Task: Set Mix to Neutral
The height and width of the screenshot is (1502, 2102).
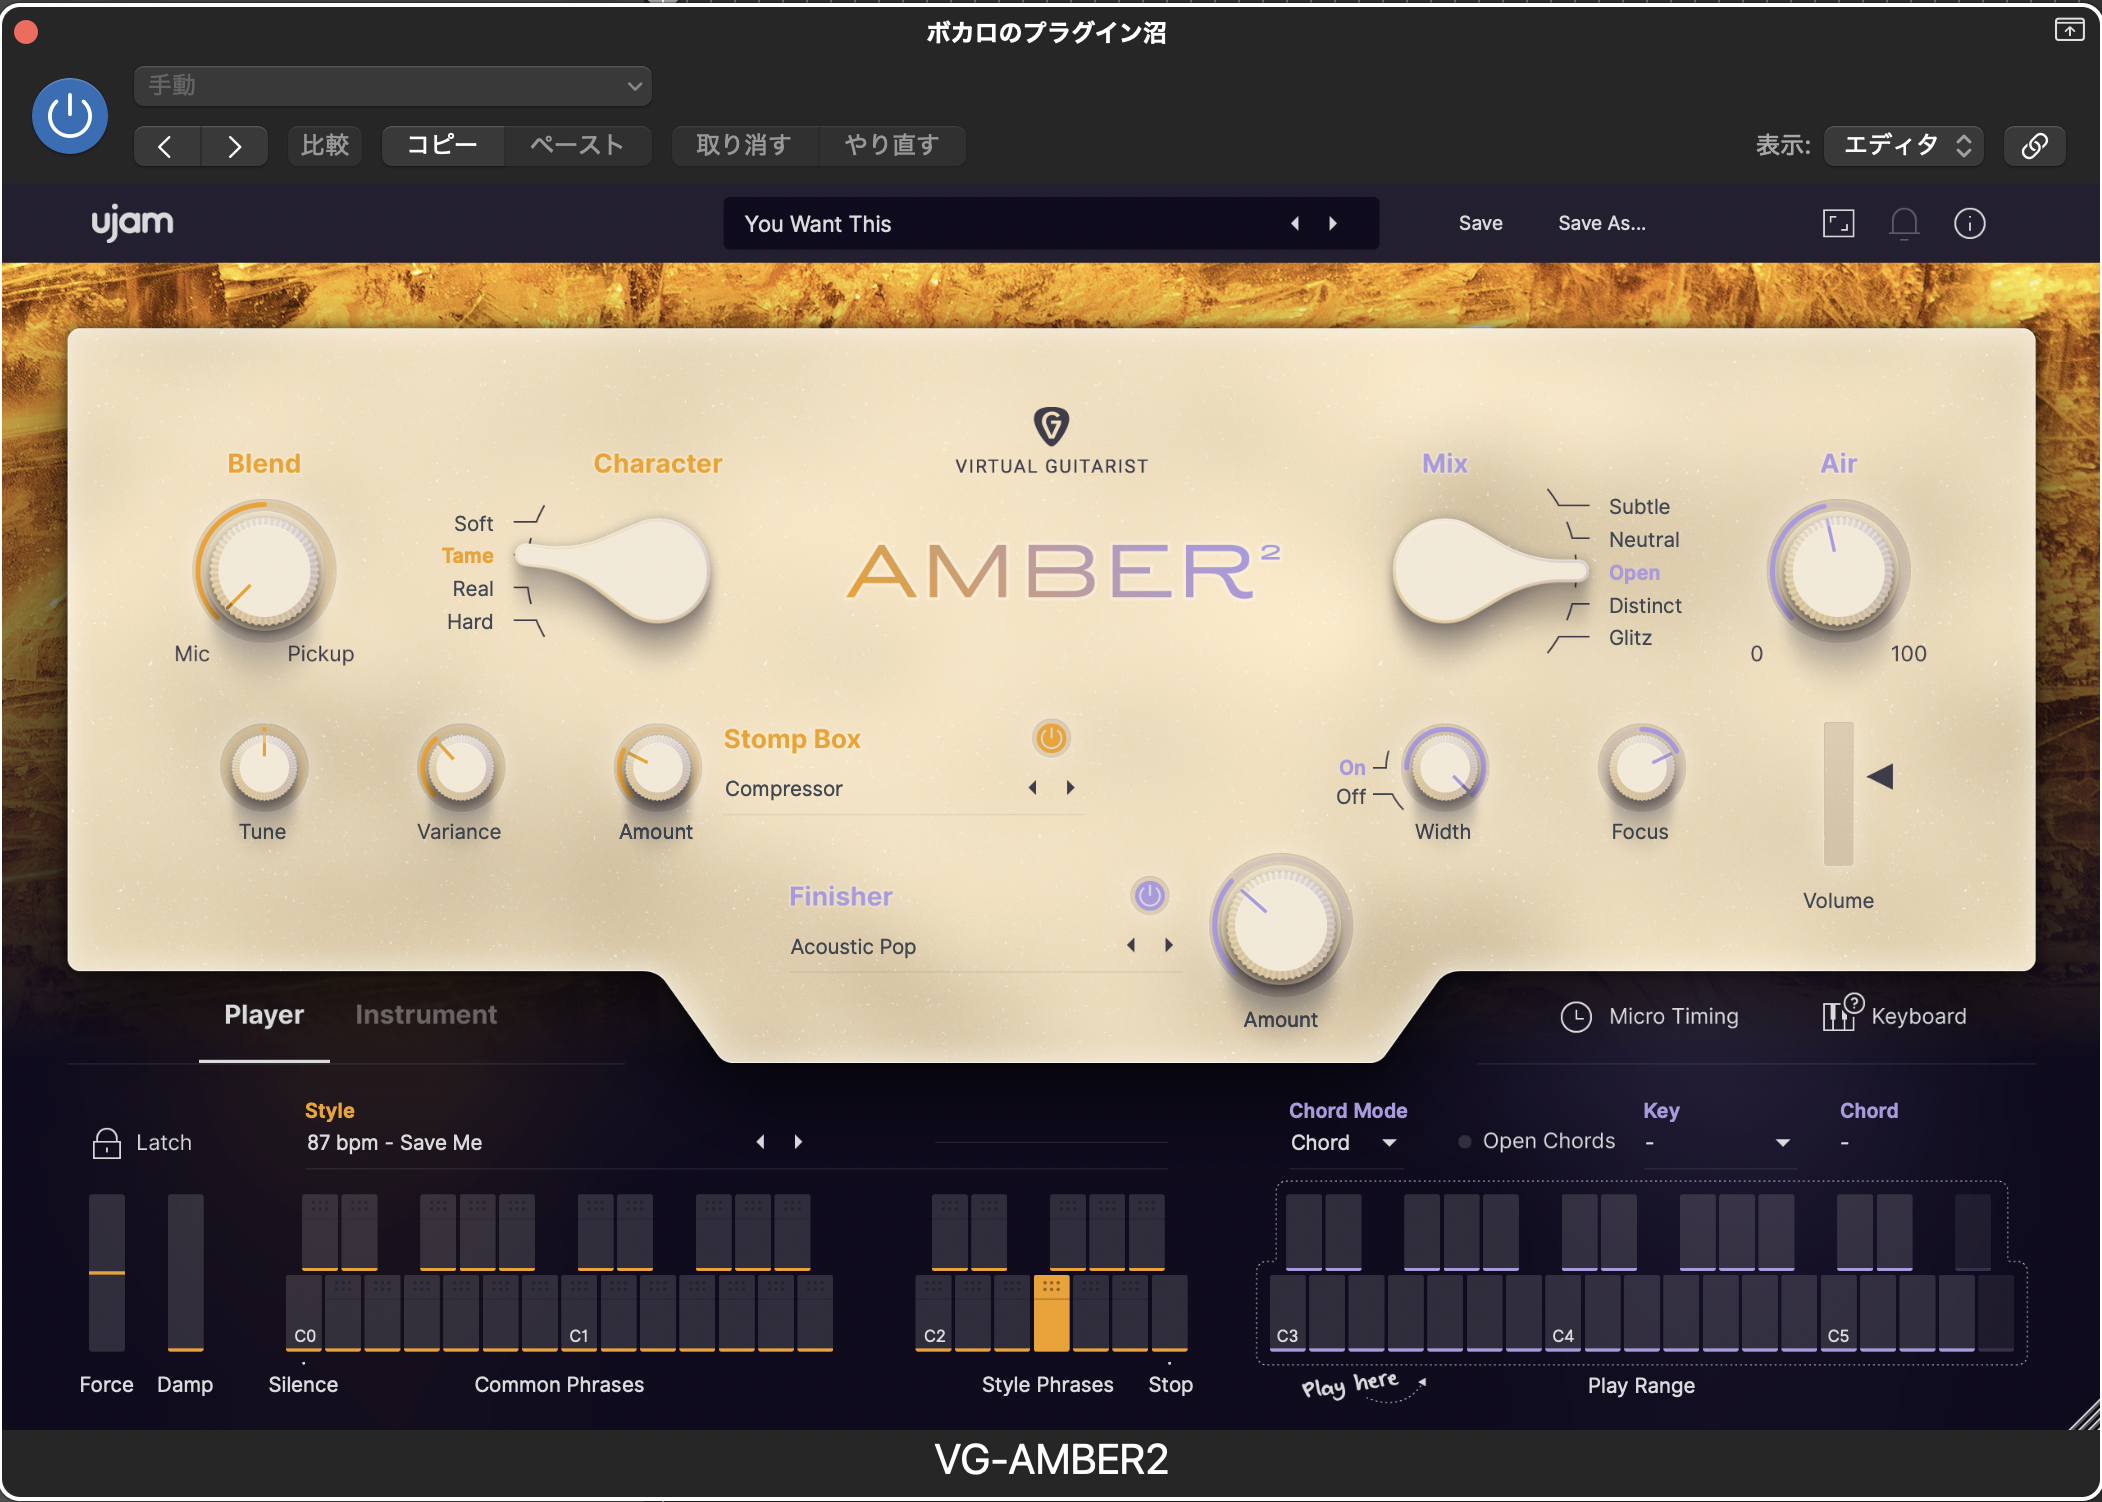Action: click(1644, 540)
